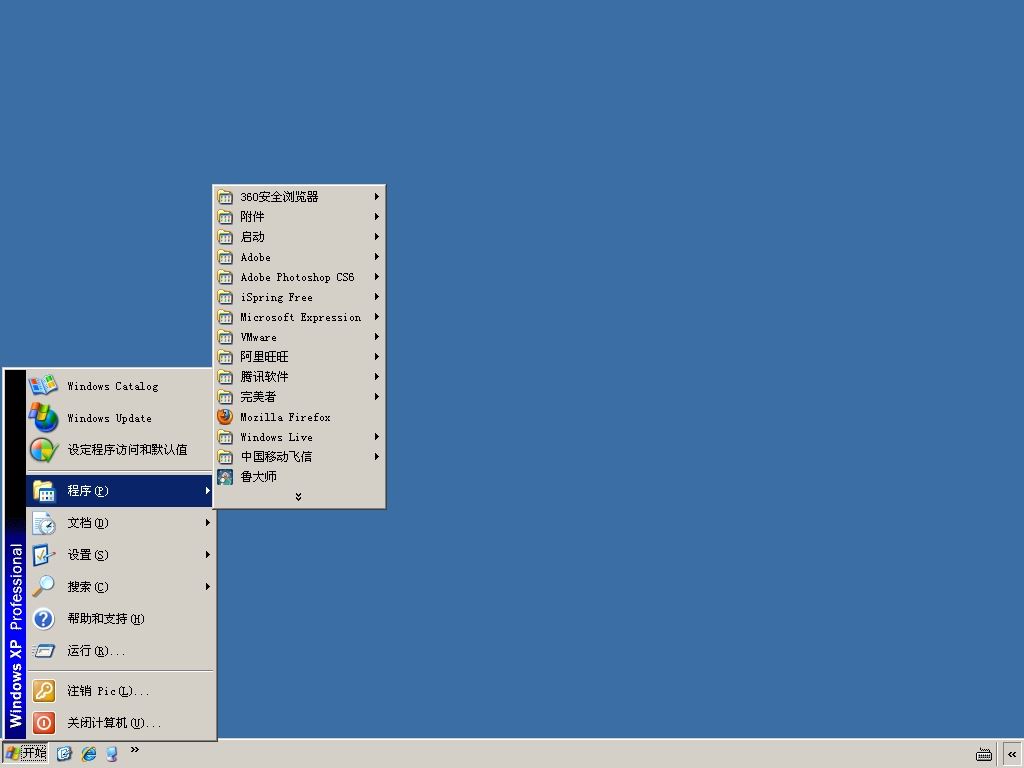Click the 文档 documents icon

pos(44,523)
